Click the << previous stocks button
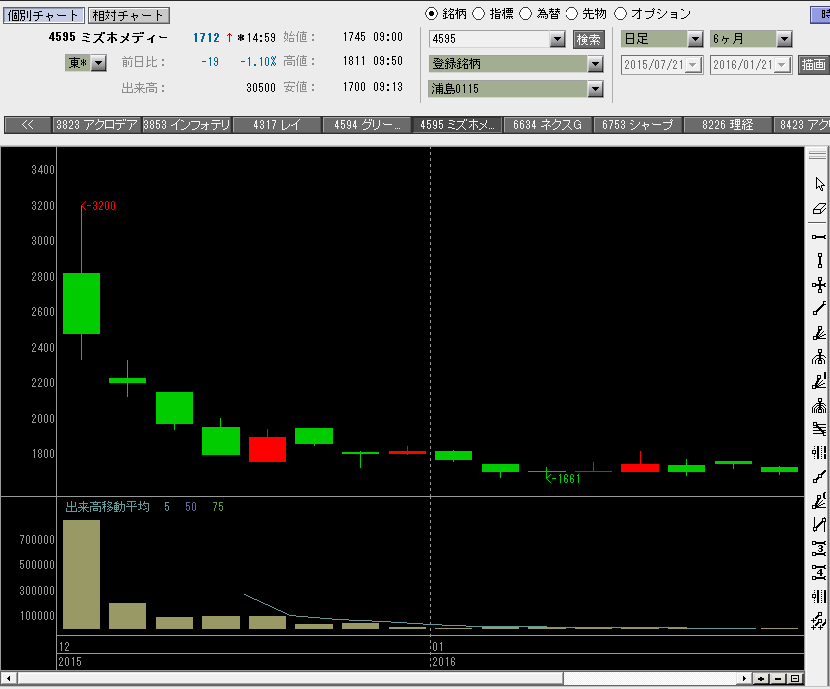 [28, 125]
